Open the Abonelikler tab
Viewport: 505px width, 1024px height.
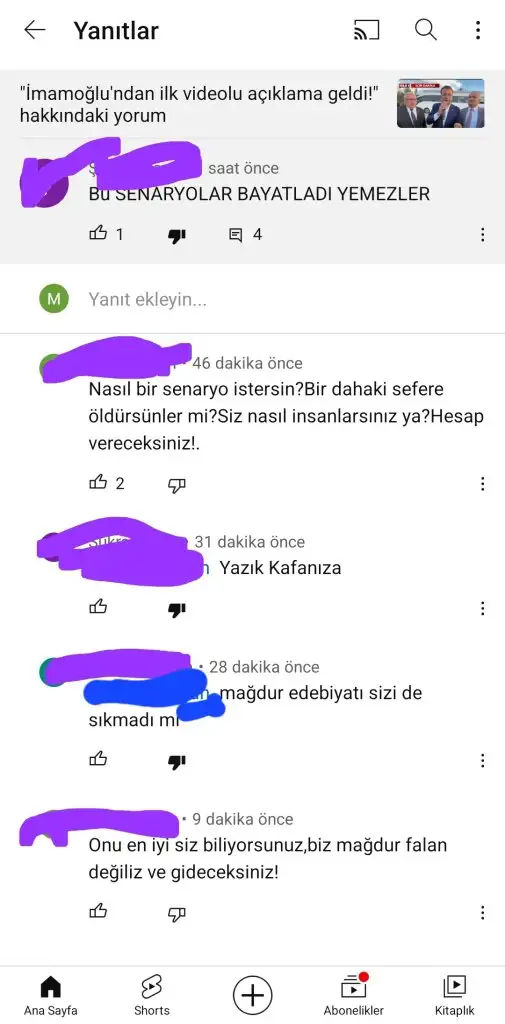[353, 995]
